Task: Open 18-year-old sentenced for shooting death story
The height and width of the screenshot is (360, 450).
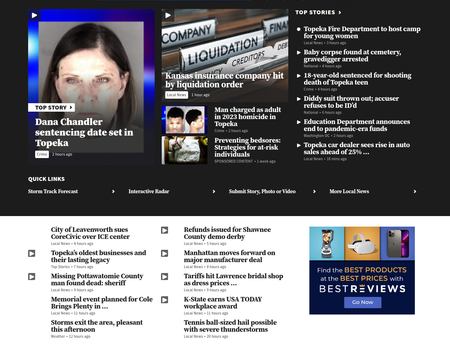Action: click(357, 79)
